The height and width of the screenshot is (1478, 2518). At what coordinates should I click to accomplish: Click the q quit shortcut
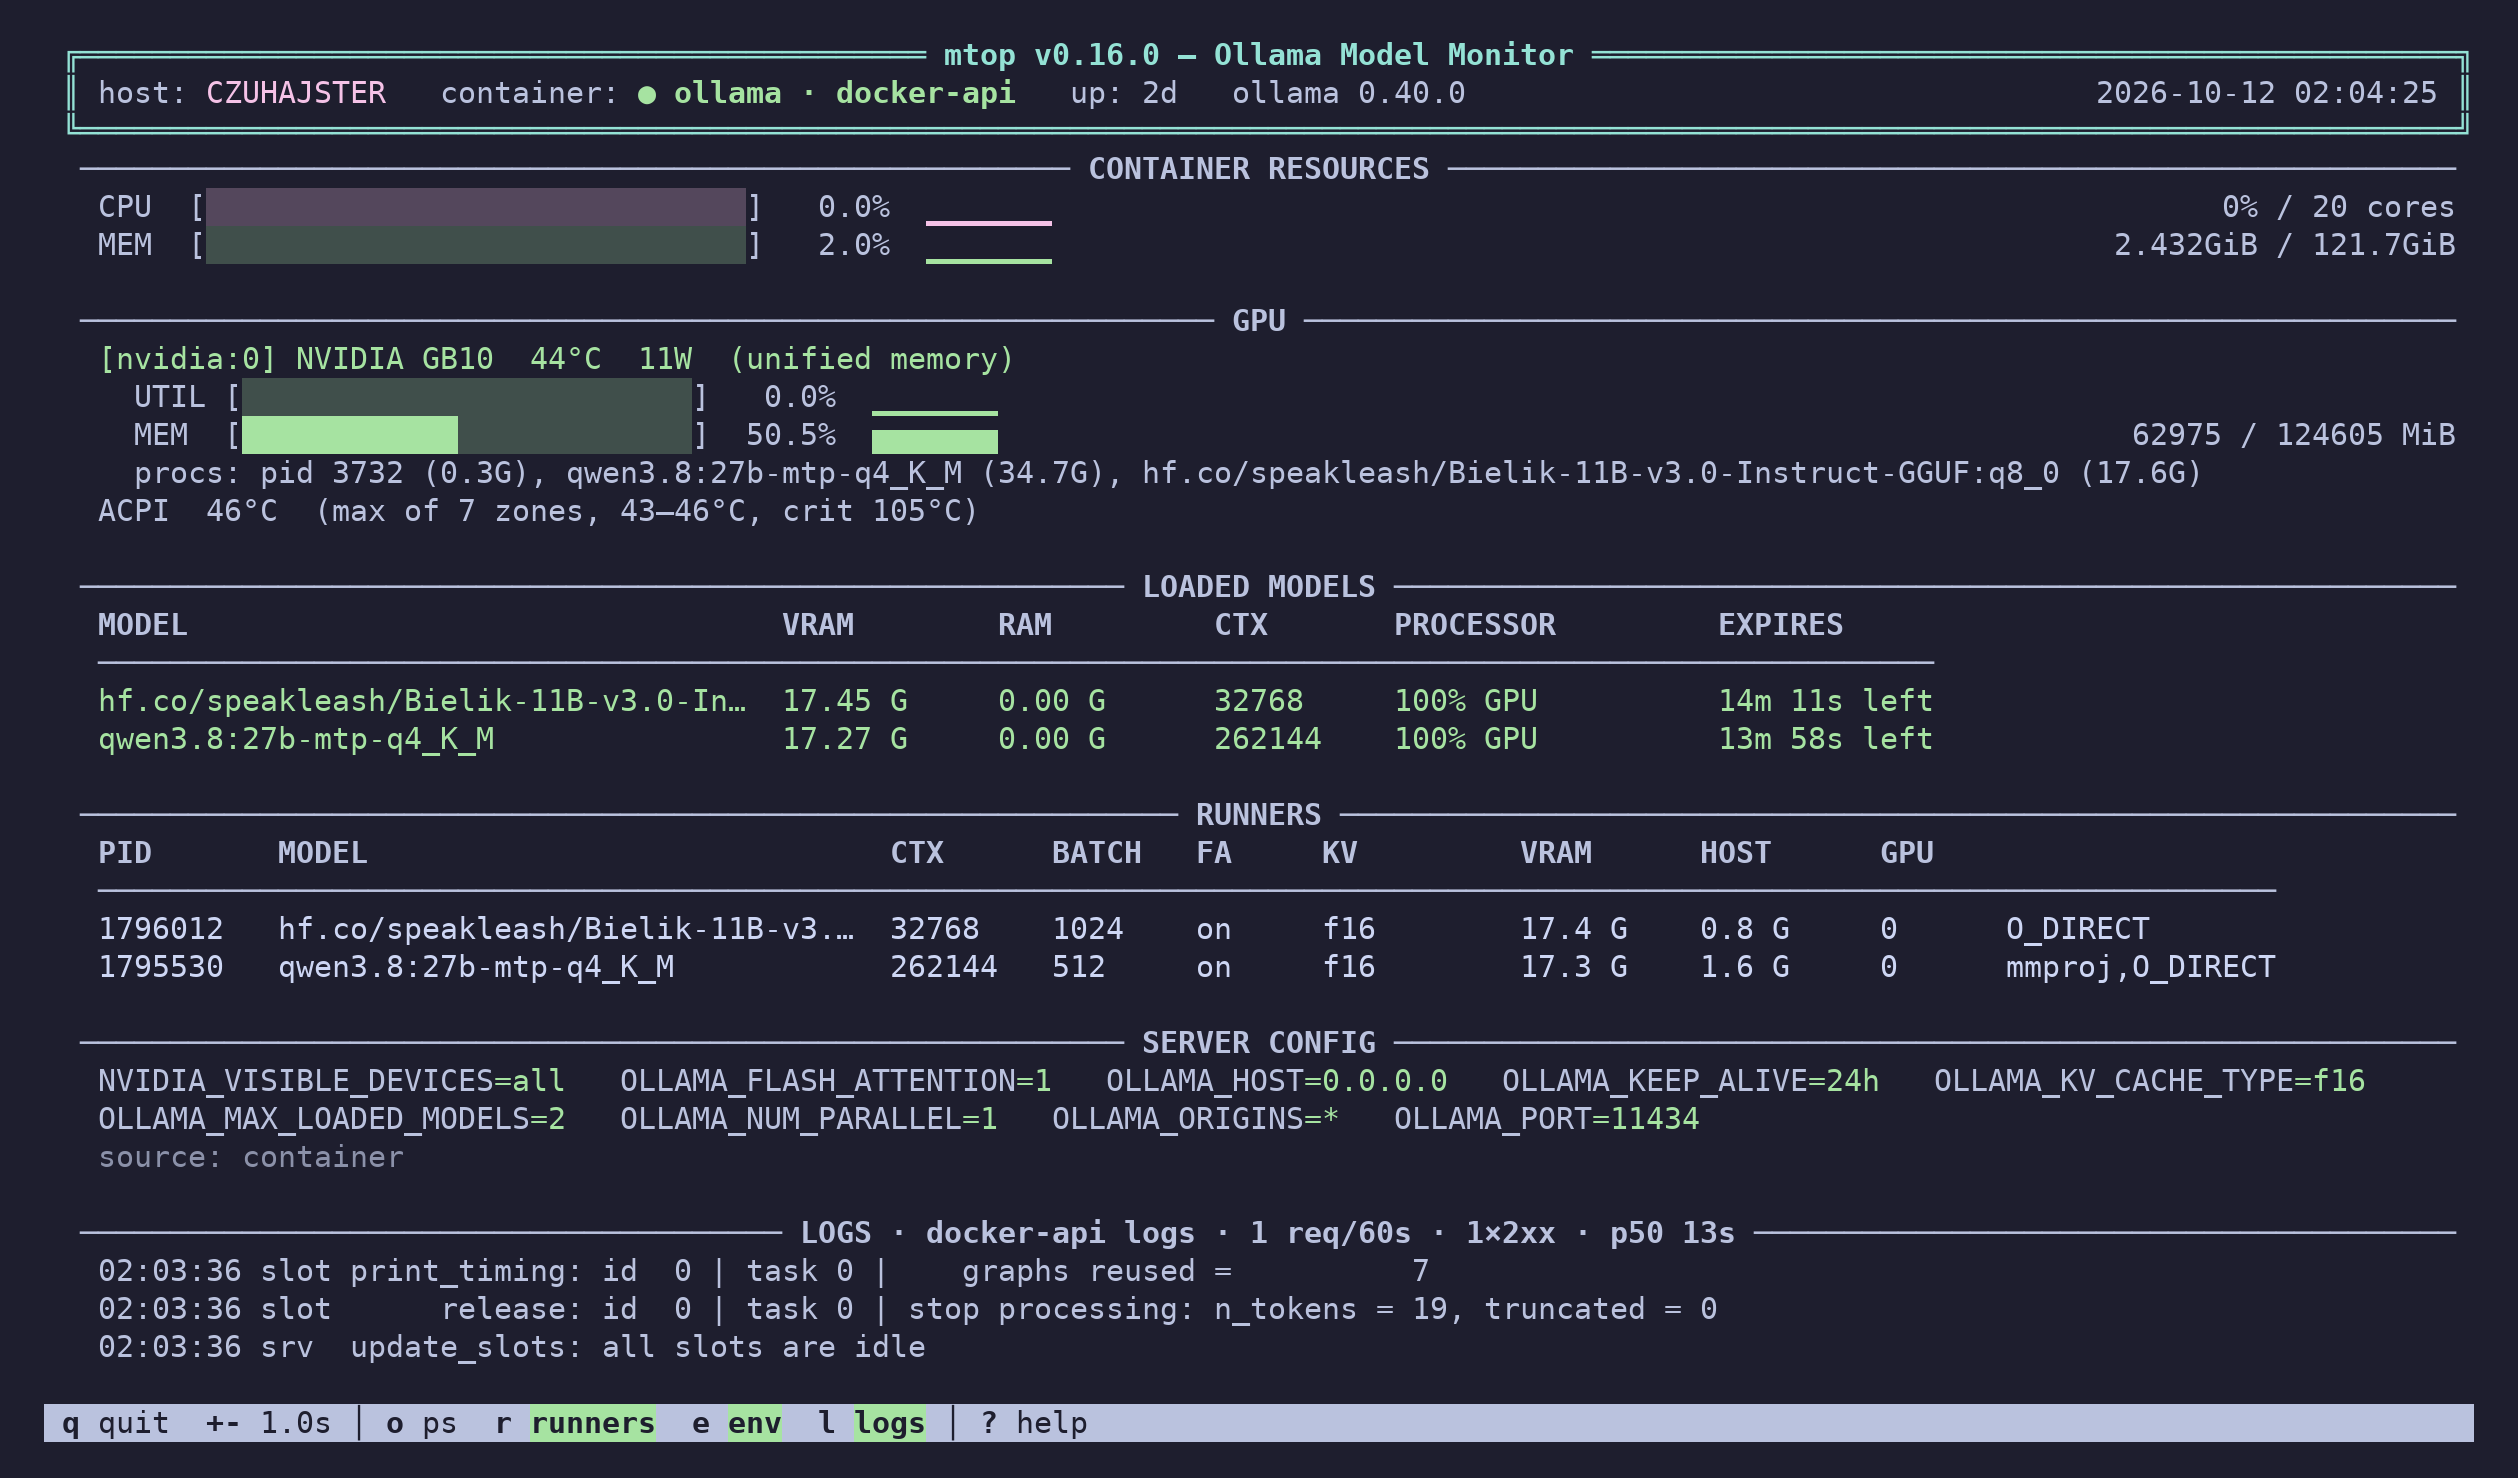(x=115, y=1422)
